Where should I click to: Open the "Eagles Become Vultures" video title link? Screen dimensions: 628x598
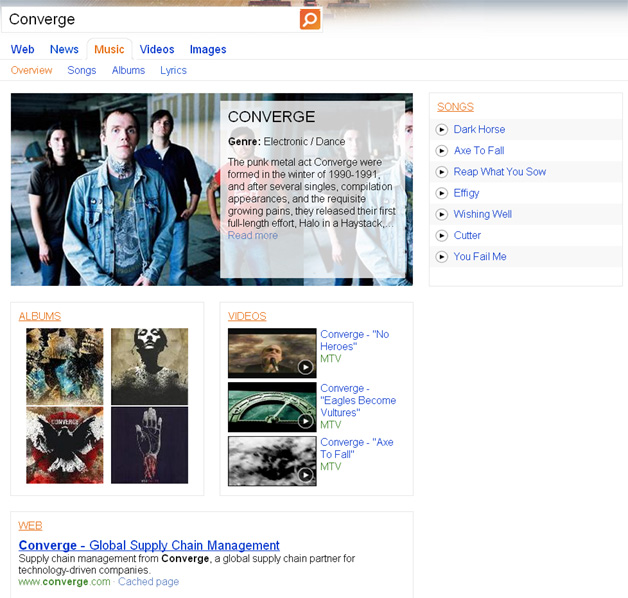pyautogui.click(x=358, y=400)
